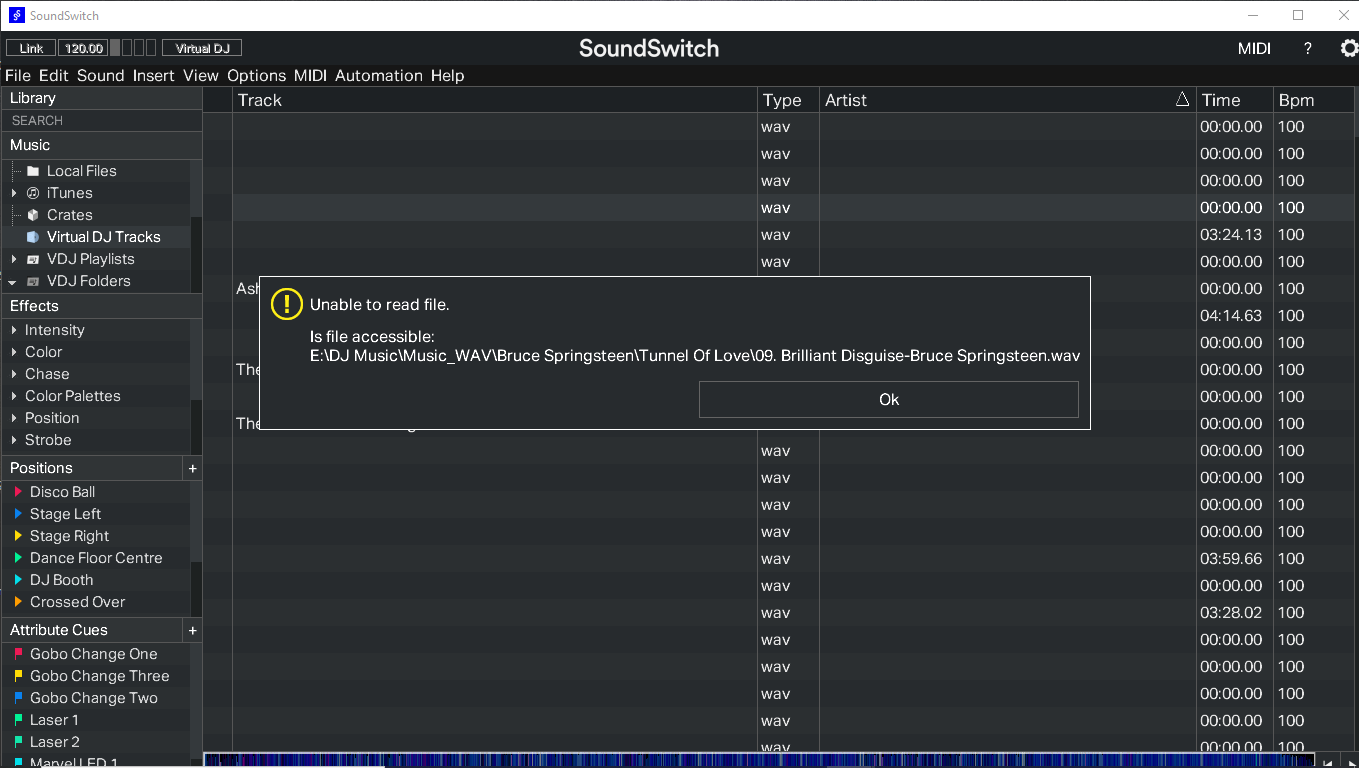
Task: Expand the Intensity effects group
Action: 14,330
